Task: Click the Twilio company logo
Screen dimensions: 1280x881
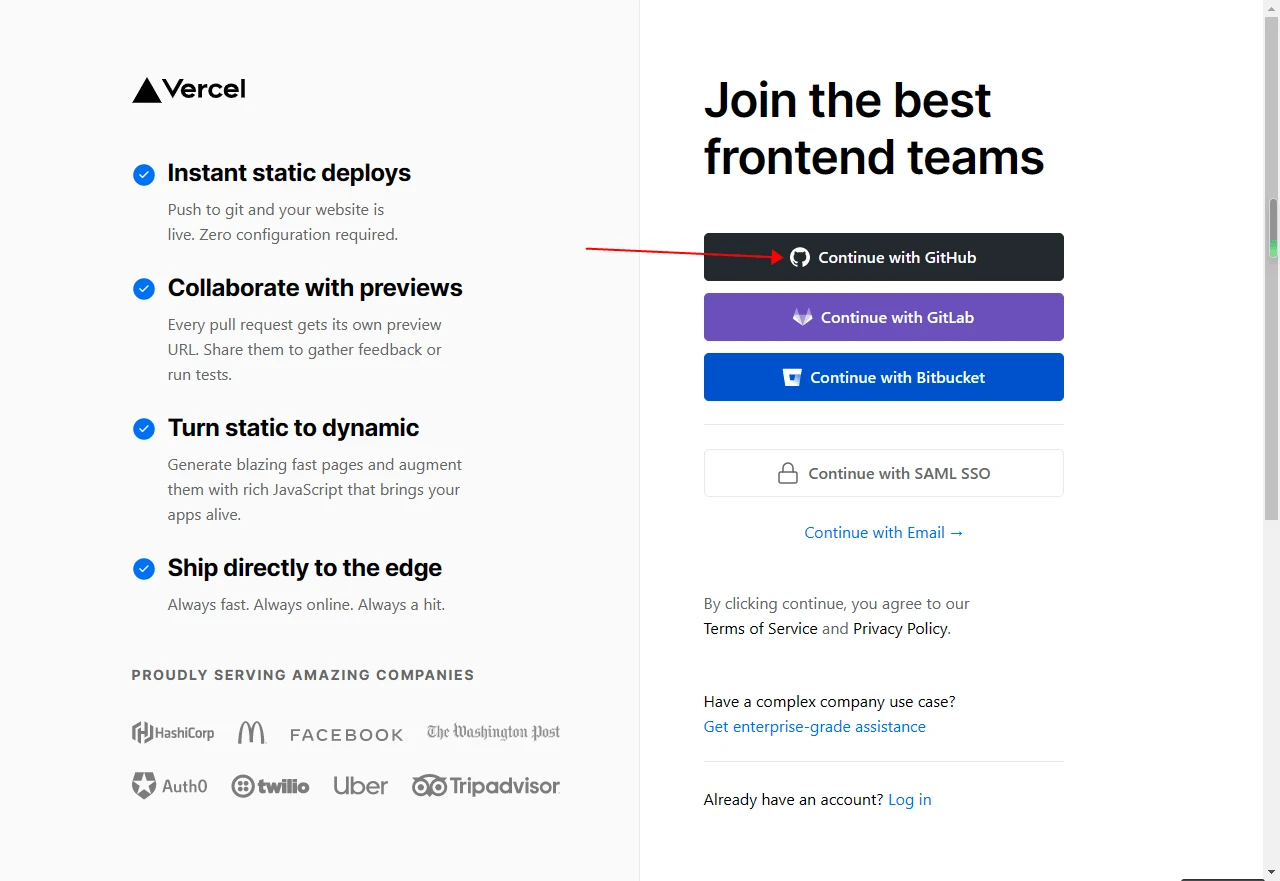Action: (270, 786)
